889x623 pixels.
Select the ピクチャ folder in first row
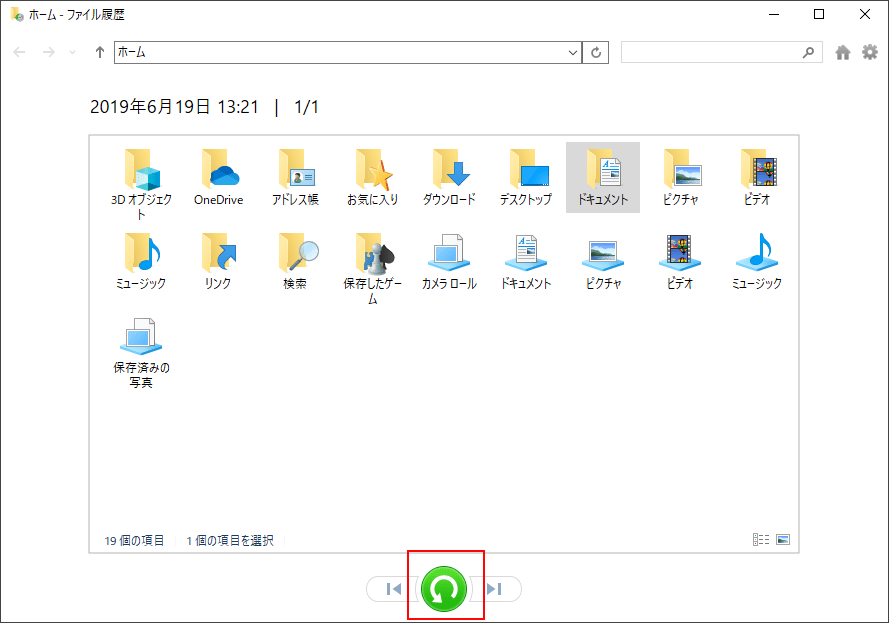(680, 177)
